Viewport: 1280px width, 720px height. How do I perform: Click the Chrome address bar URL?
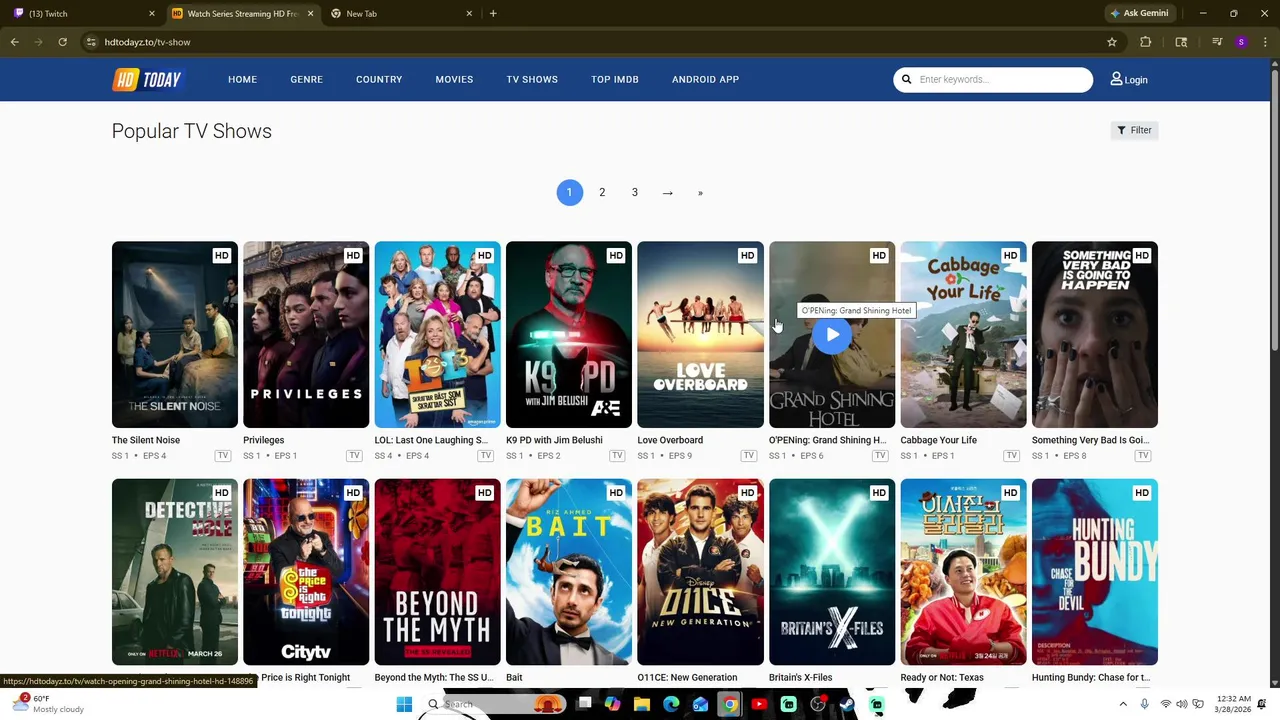coord(147,42)
